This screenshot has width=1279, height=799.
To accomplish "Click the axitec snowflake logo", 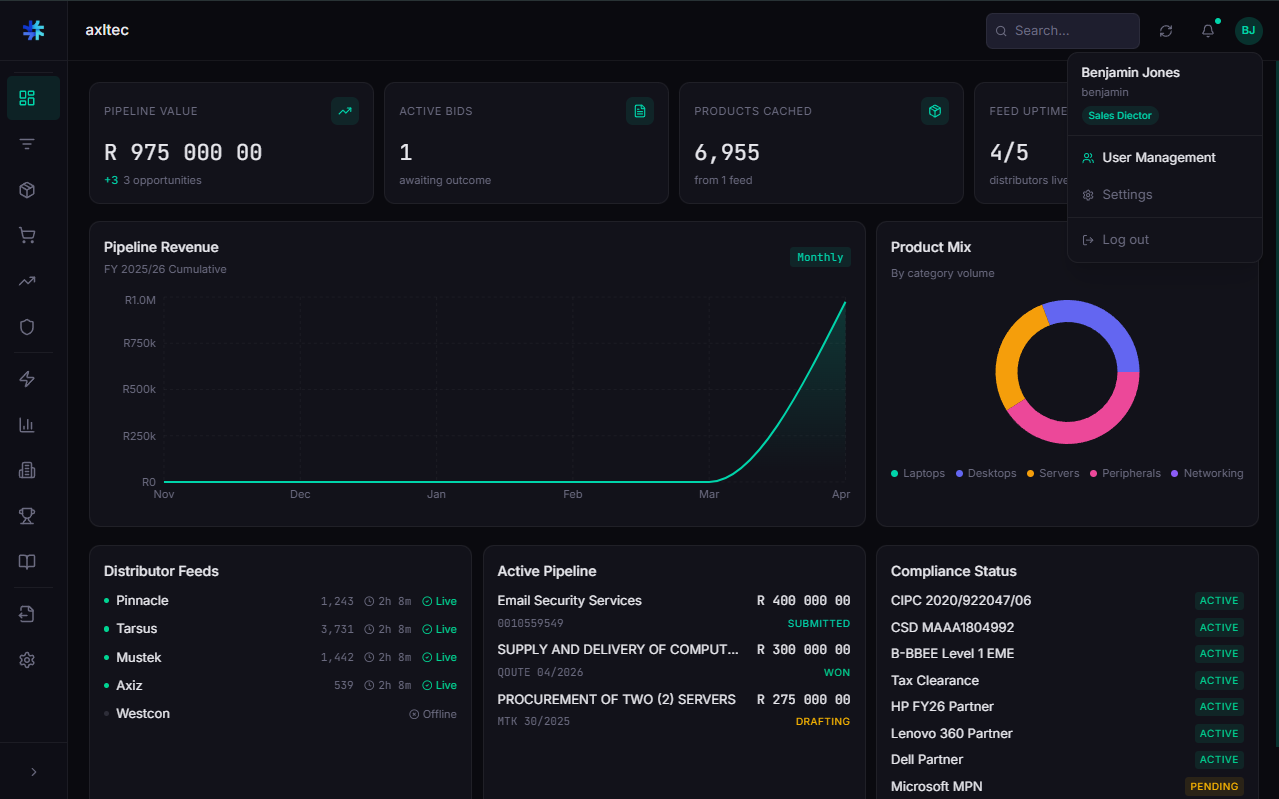I will 33,30.
